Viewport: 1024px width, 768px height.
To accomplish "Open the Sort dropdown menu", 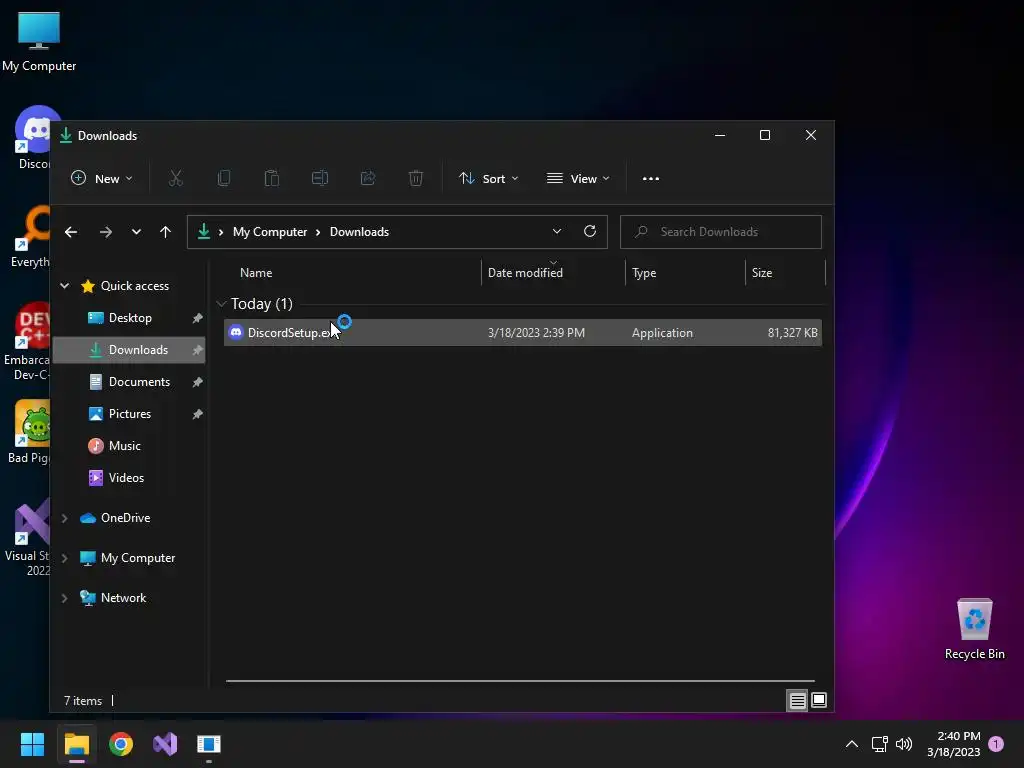I will (x=488, y=178).
